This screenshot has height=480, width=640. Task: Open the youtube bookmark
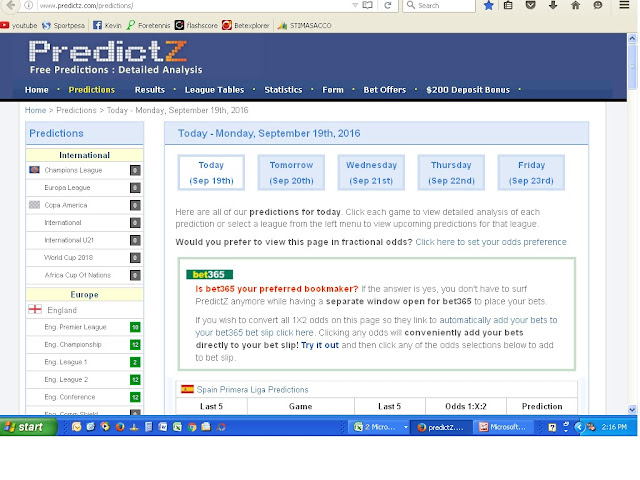19,25
